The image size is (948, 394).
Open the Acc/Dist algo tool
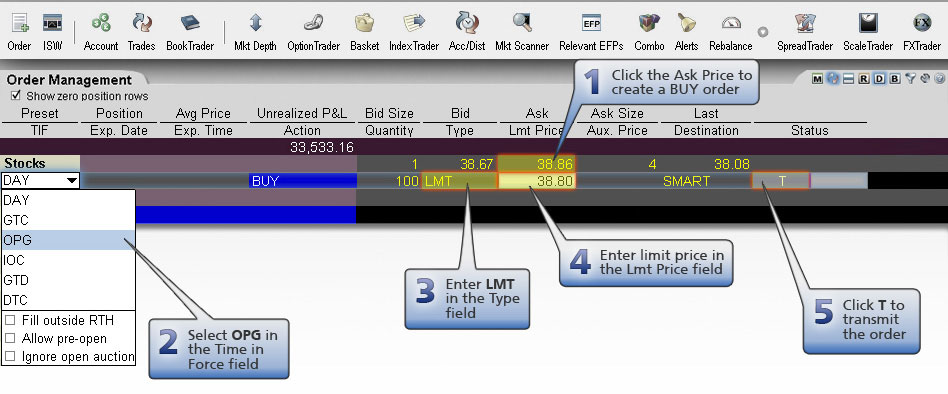pos(467,31)
